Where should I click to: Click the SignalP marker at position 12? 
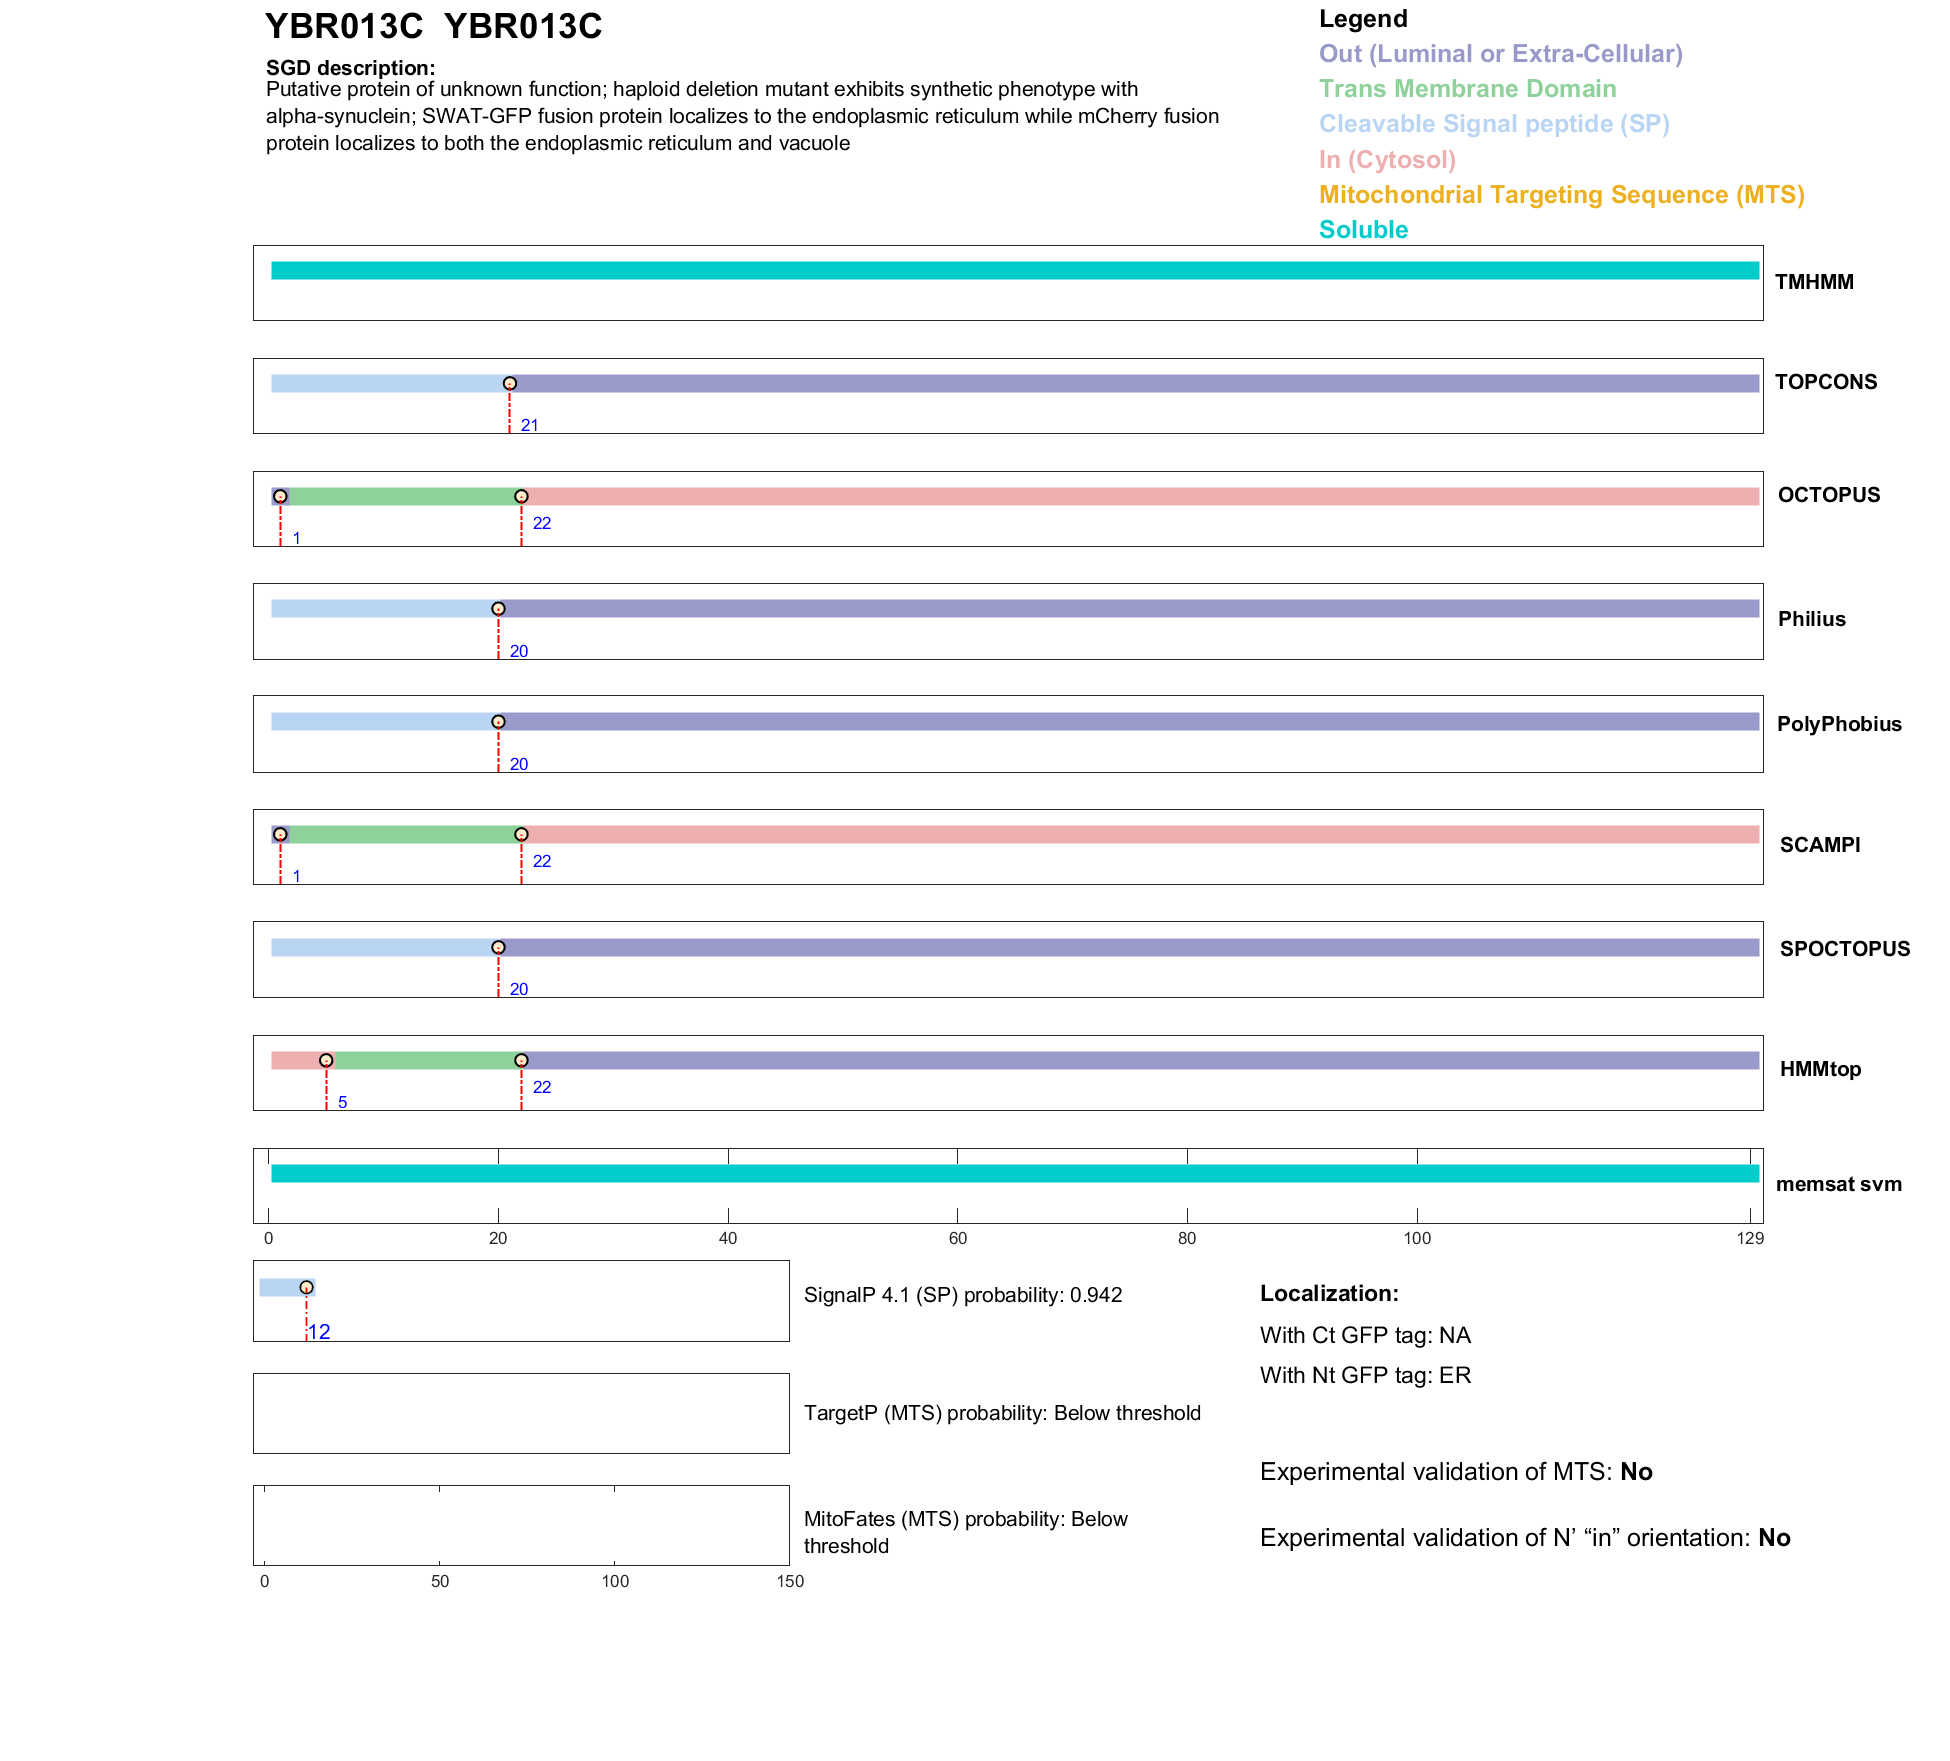click(306, 1288)
